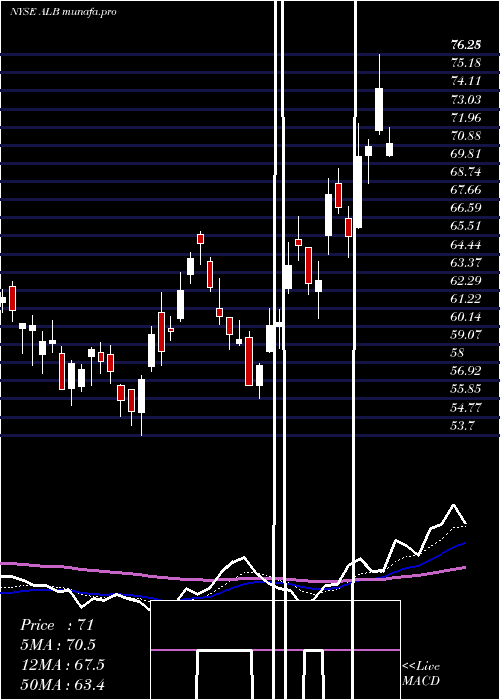
Task: Click the 69.81 price axis label
Action: [466, 154]
